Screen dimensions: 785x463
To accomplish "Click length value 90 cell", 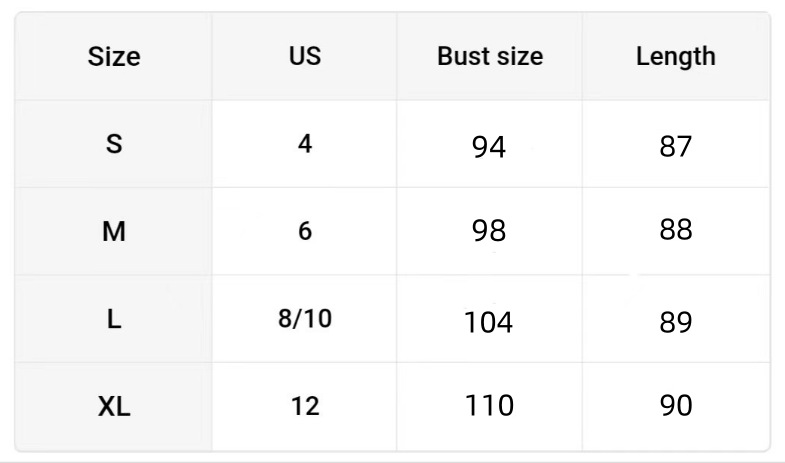I will click(x=676, y=405).
